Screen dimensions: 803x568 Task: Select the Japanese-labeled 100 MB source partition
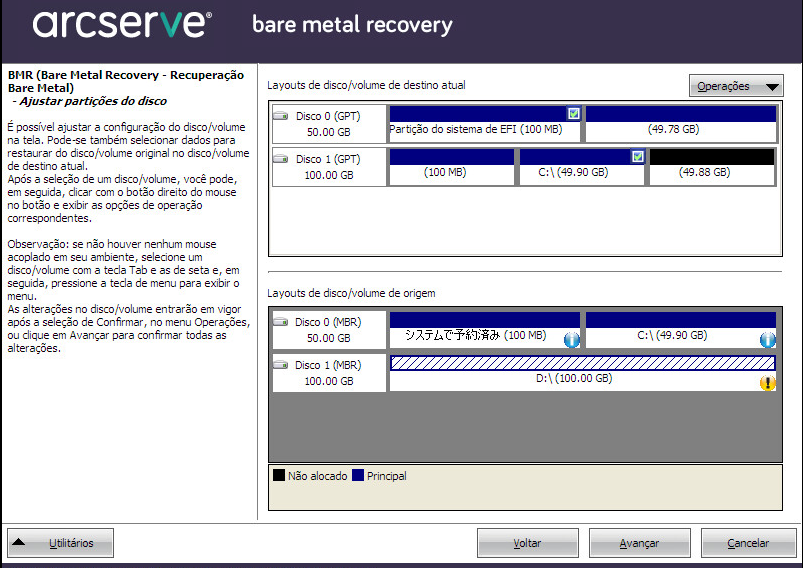click(x=484, y=330)
